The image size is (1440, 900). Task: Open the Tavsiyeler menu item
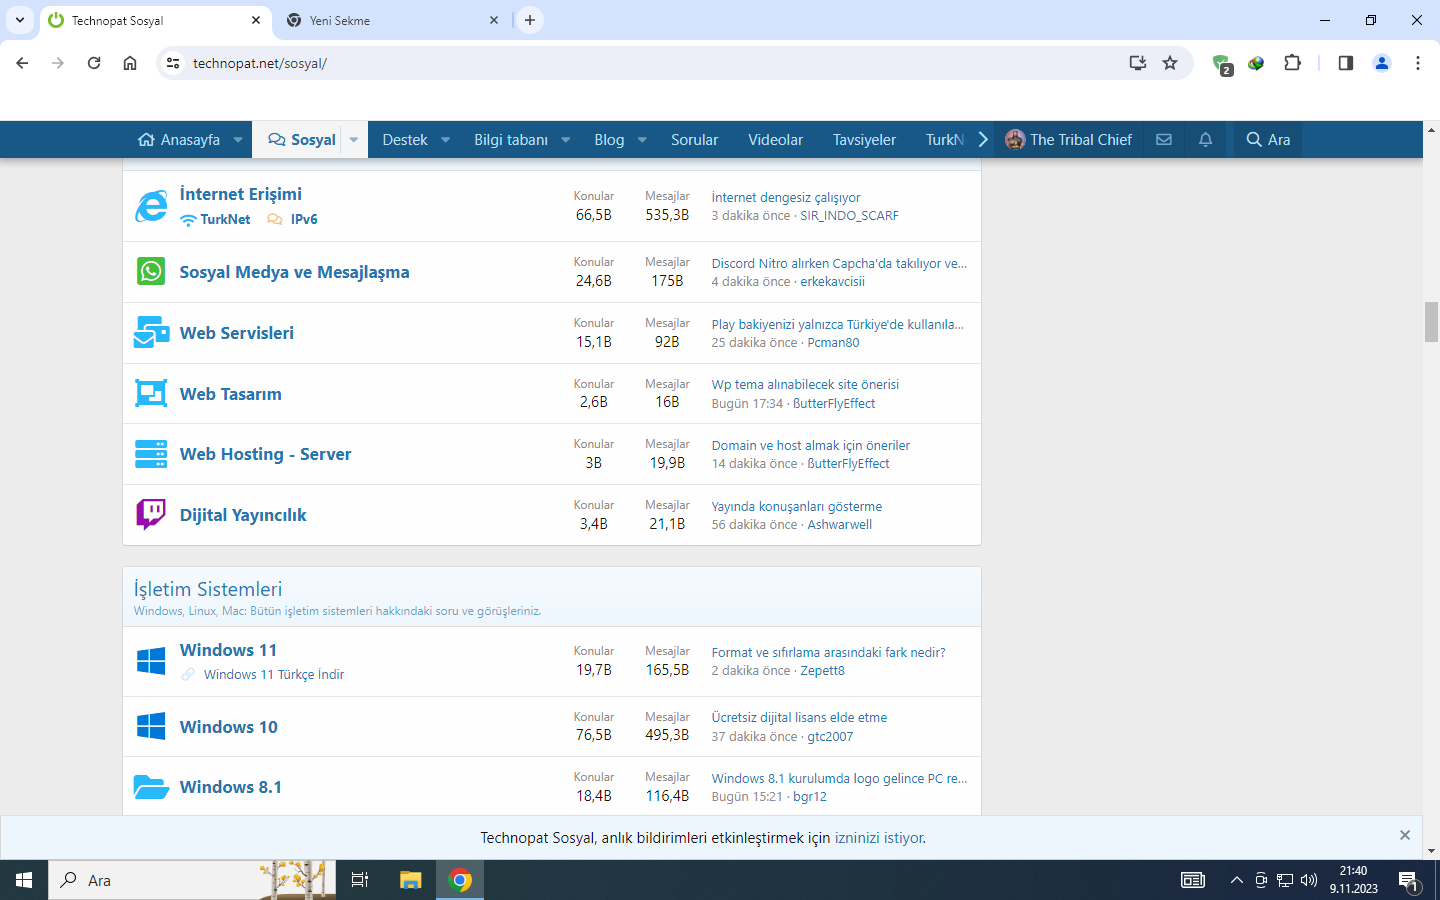tap(864, 140)
